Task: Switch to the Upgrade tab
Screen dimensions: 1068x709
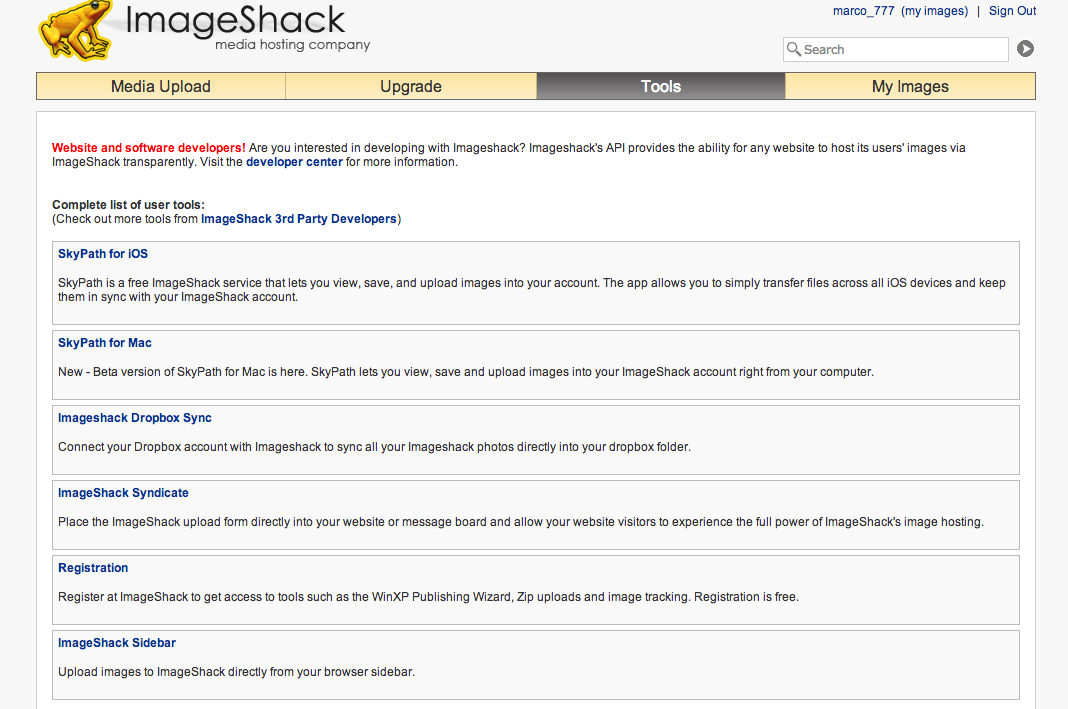Action: coord(411,87)
